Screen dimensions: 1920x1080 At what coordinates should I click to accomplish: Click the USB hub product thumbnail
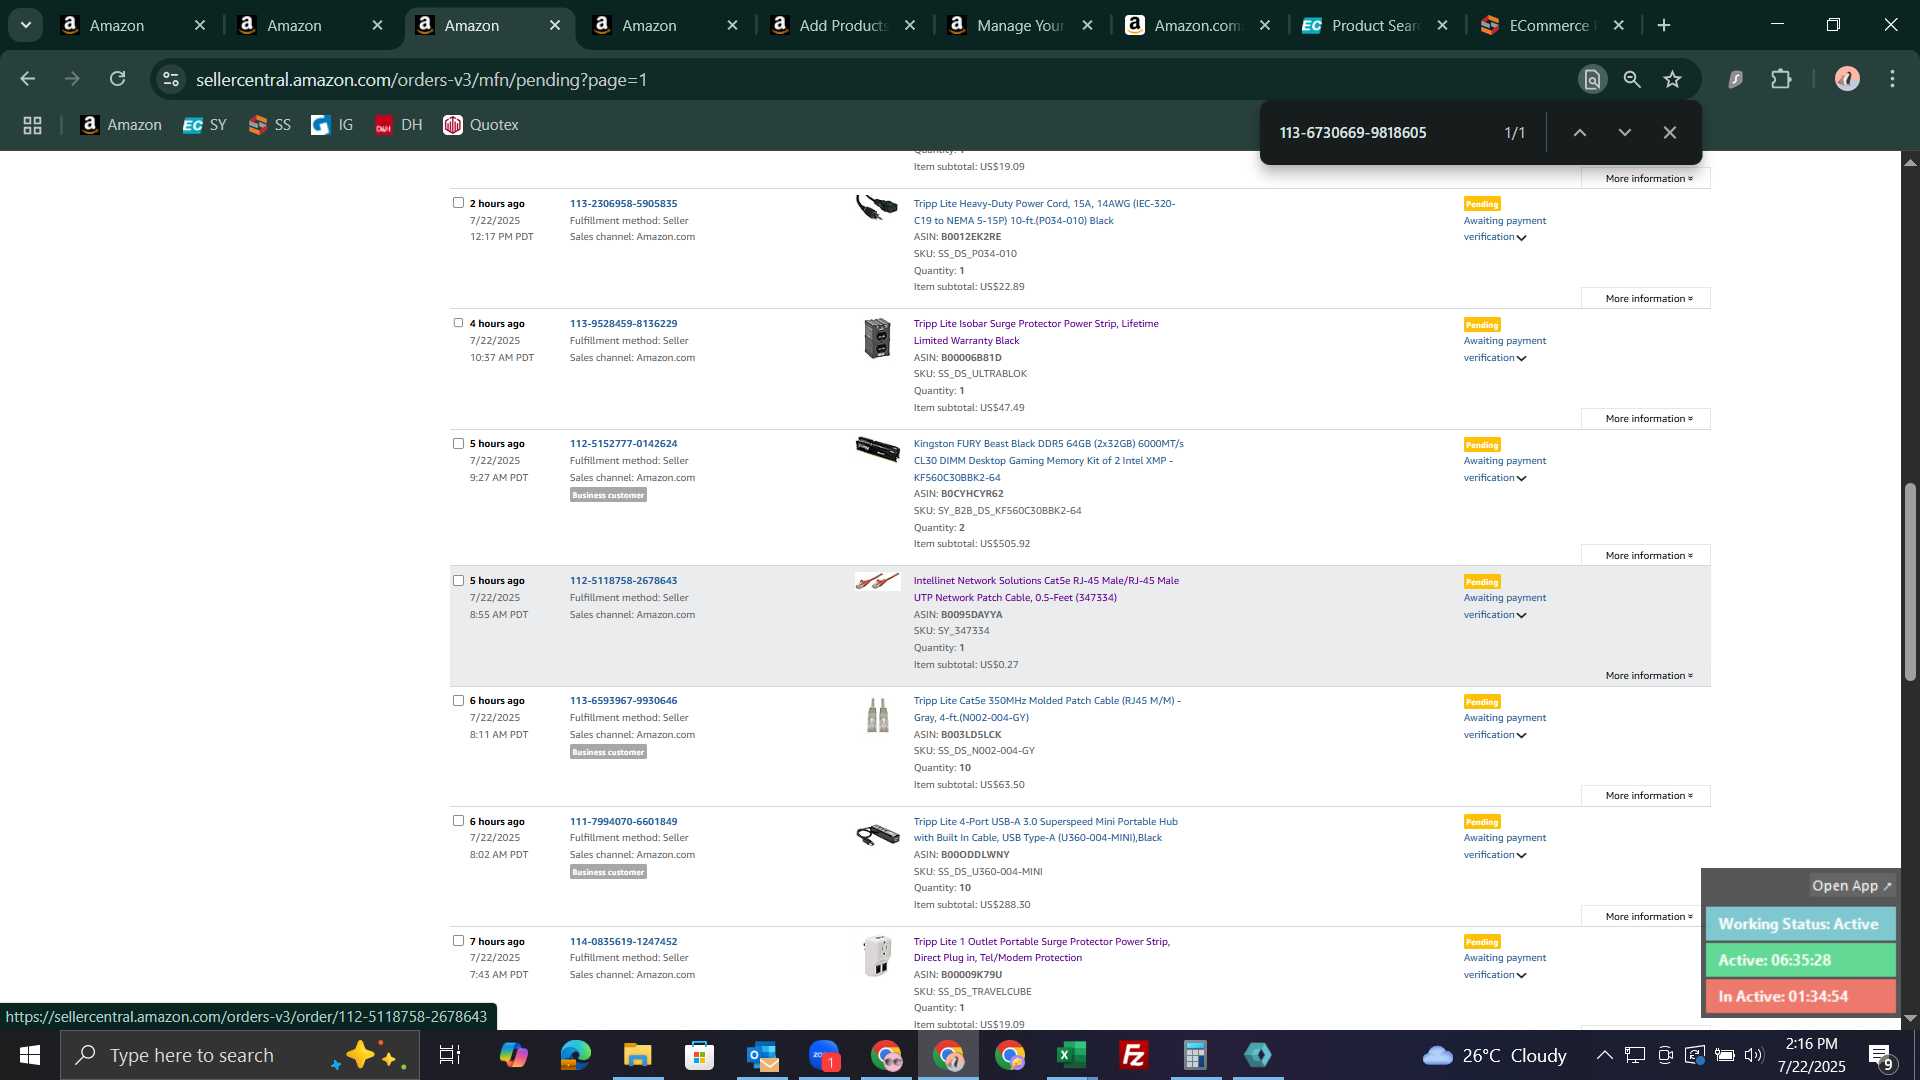point(877,834)
